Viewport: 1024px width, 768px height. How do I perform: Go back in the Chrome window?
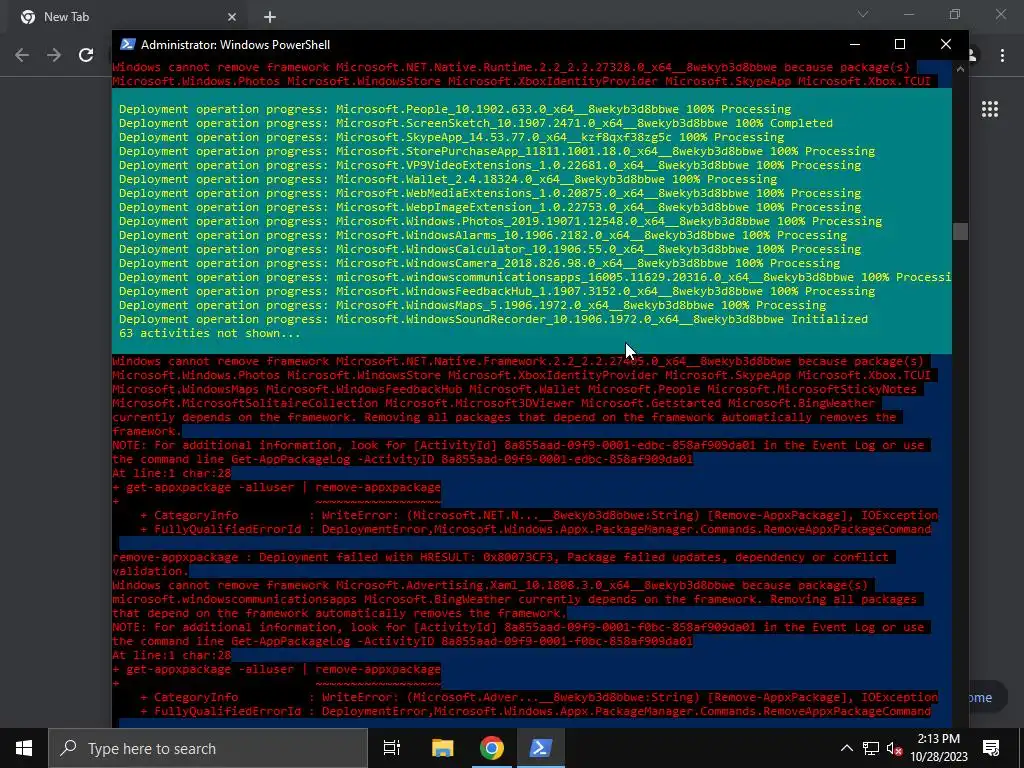(x=22, y=55)
